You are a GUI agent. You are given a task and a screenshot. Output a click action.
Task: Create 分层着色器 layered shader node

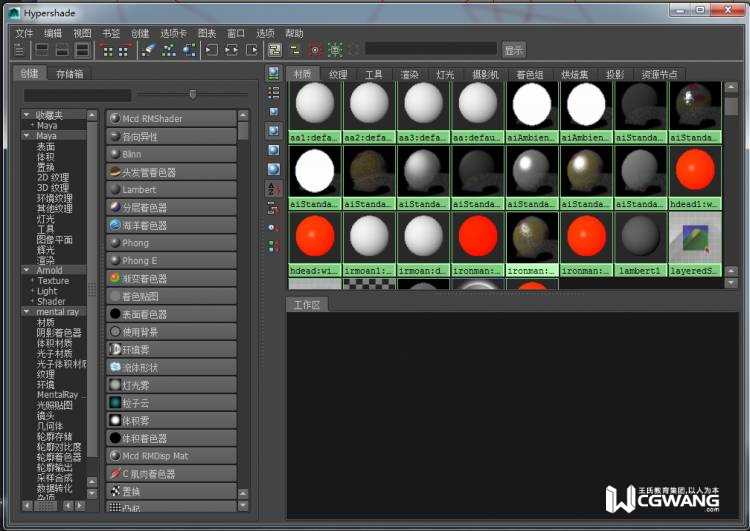click(171, 207)
